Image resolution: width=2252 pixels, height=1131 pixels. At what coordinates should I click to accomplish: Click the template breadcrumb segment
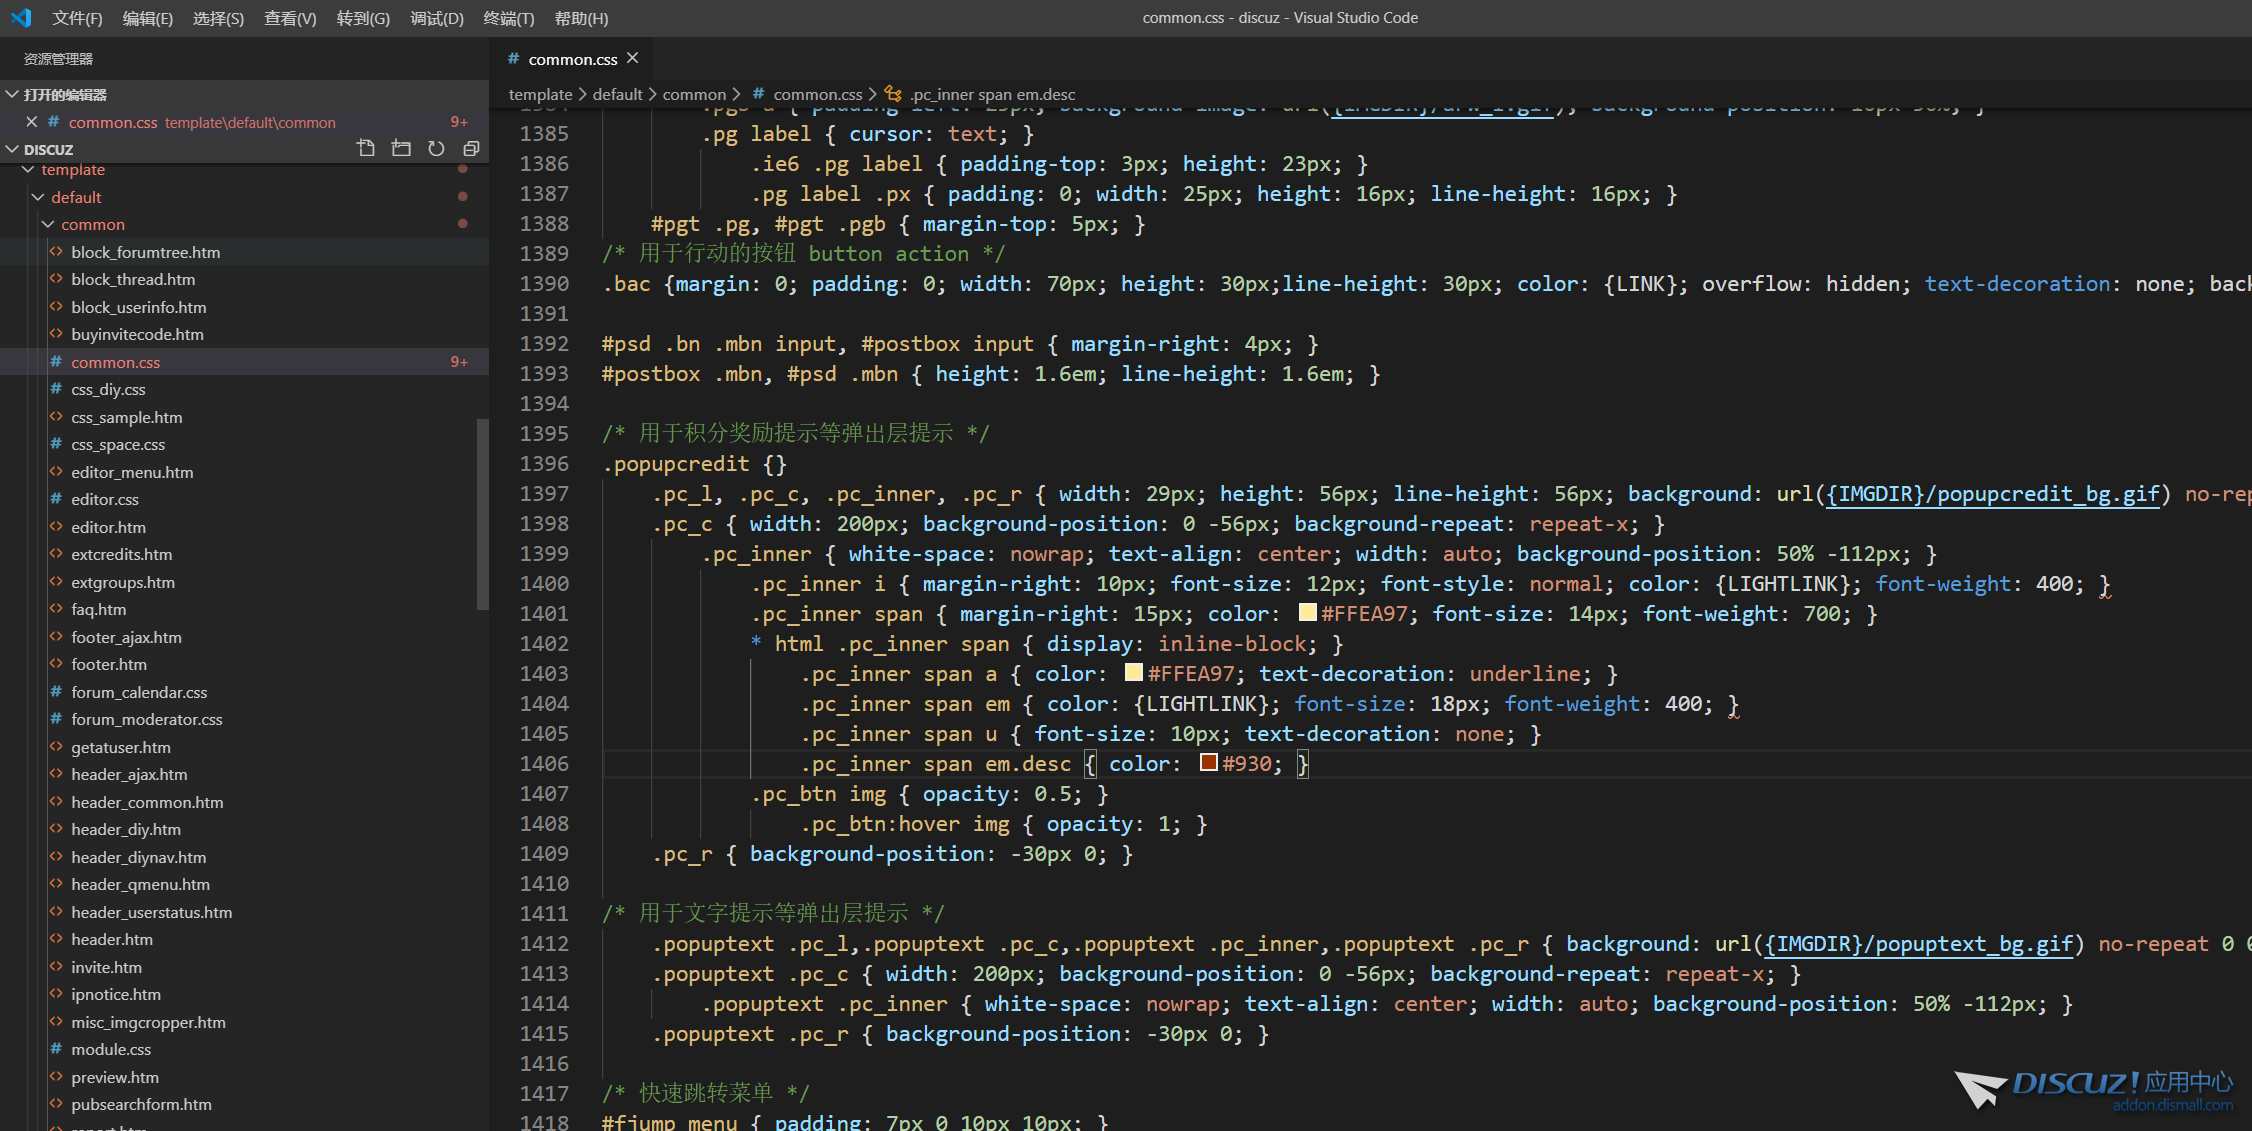click(x=540, y=94)
